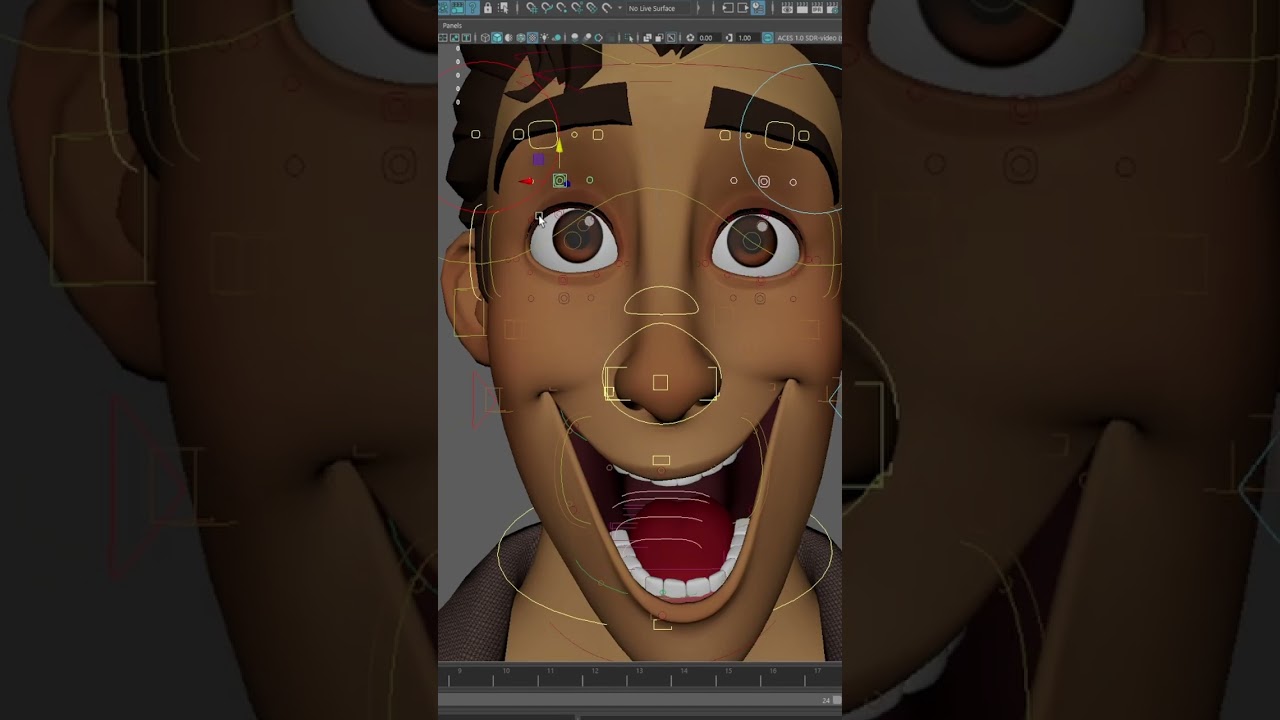Toggle the color management round icon
The height and width of the screenshot is (720, 1280).
[x=768, y=38]
